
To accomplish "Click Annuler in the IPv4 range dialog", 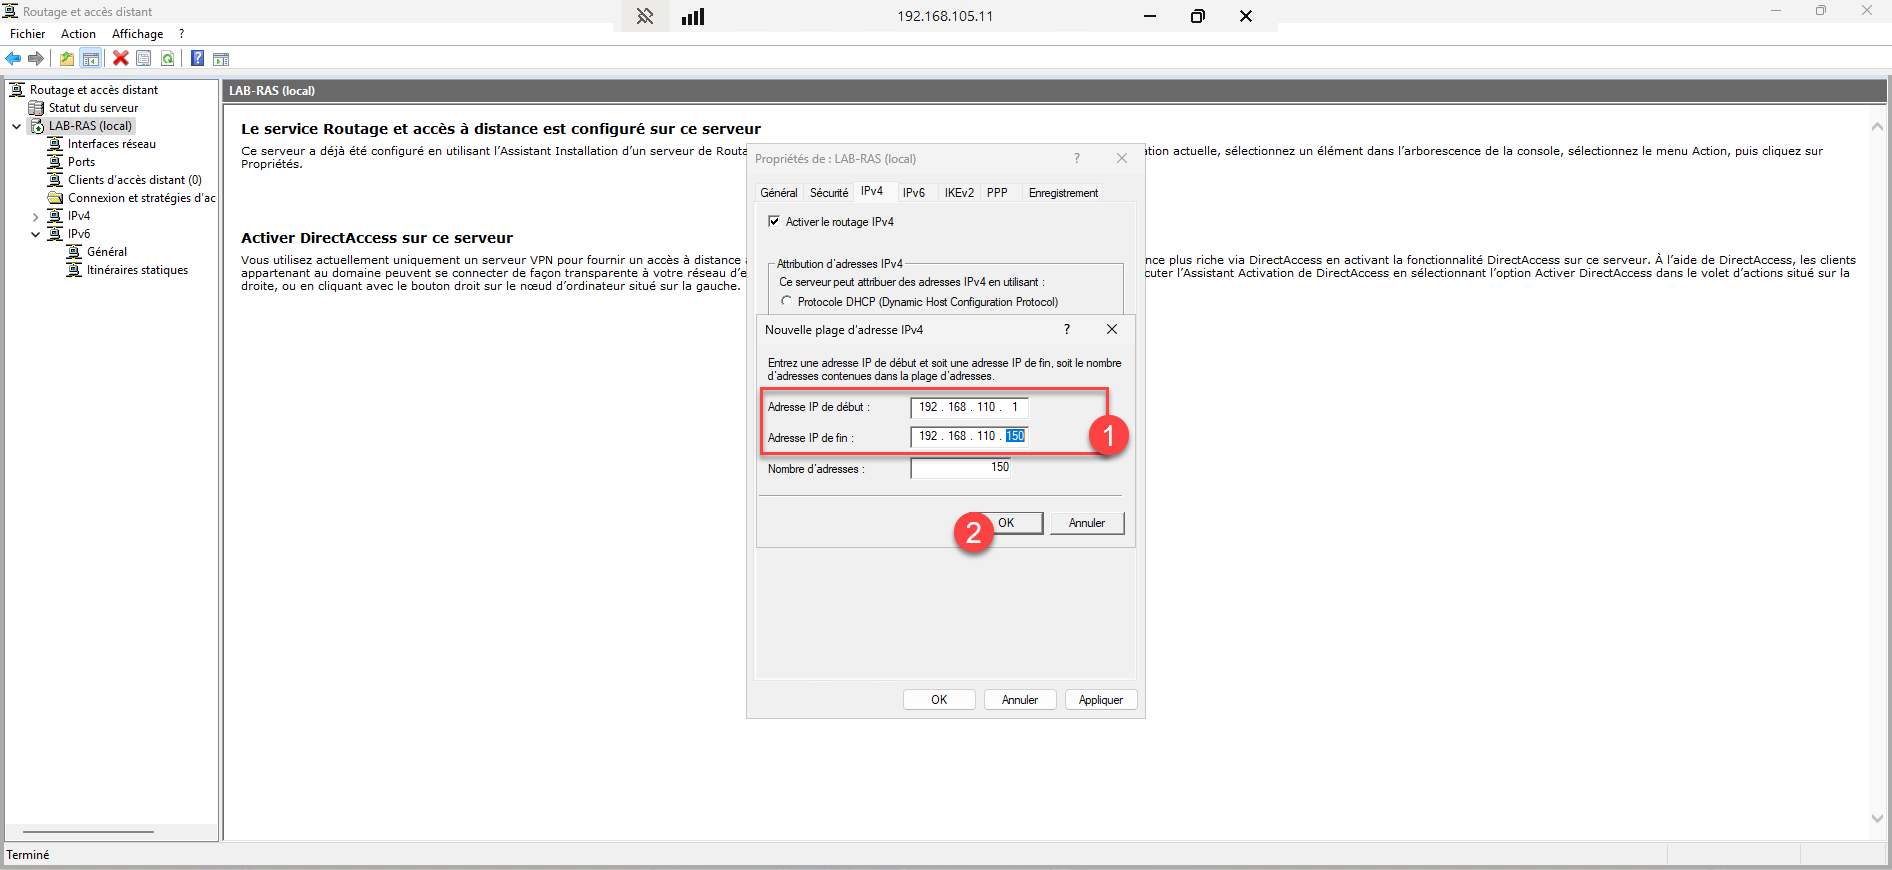I will (1086, 523).
